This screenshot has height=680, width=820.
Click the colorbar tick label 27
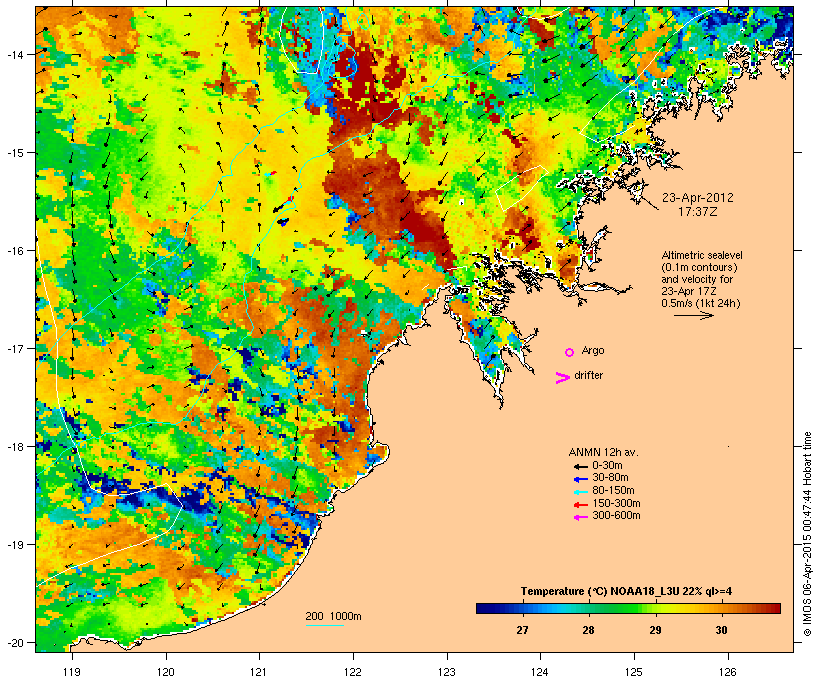click(522, 630)
